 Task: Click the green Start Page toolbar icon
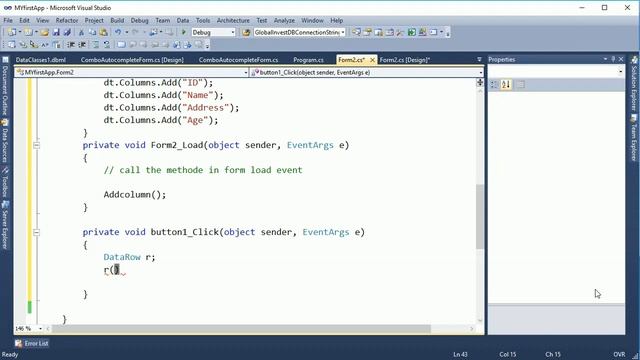tap(411, 32)
